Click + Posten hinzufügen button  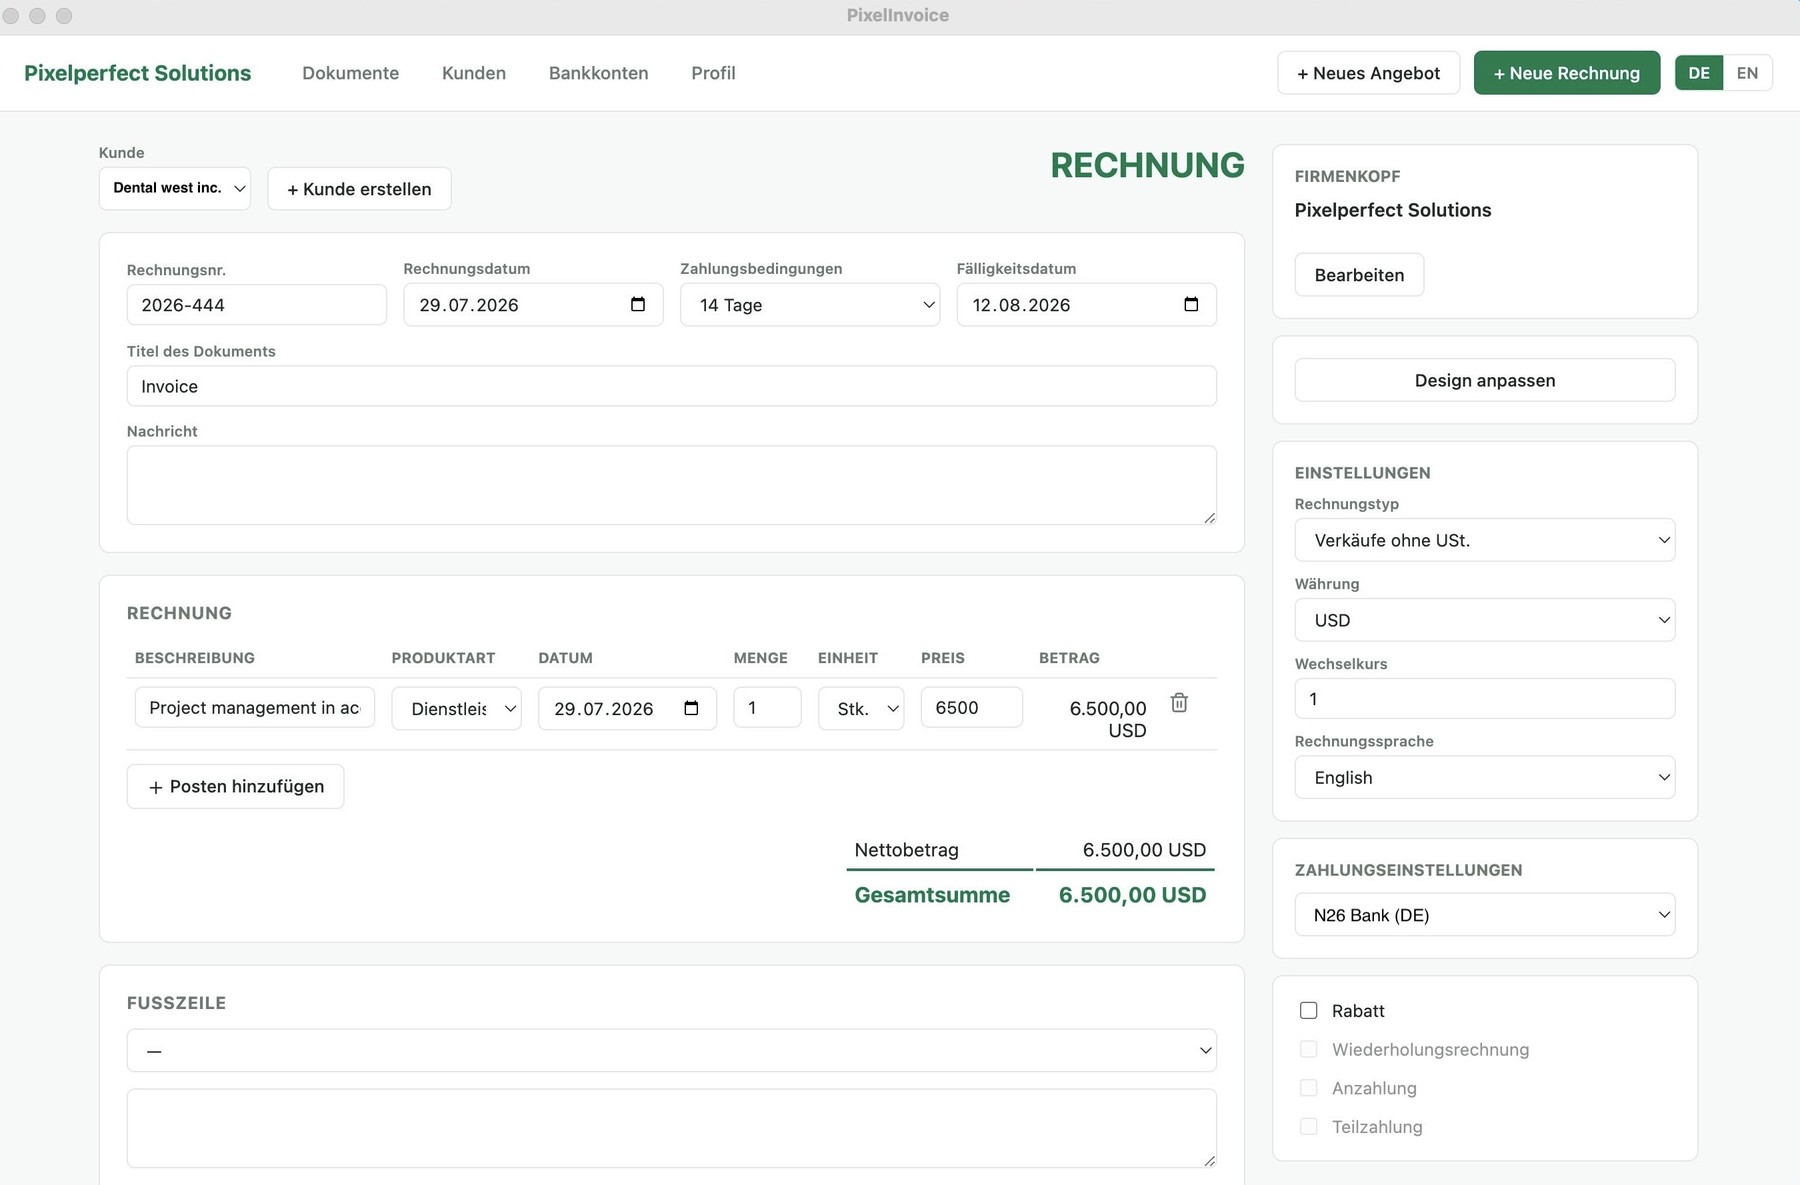236,786
